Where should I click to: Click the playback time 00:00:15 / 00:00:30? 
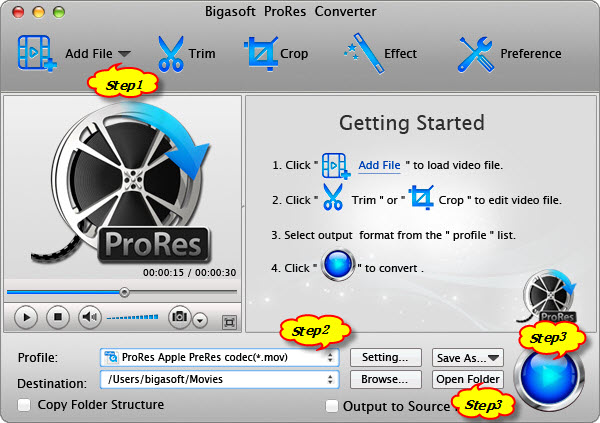coord(189,273)
